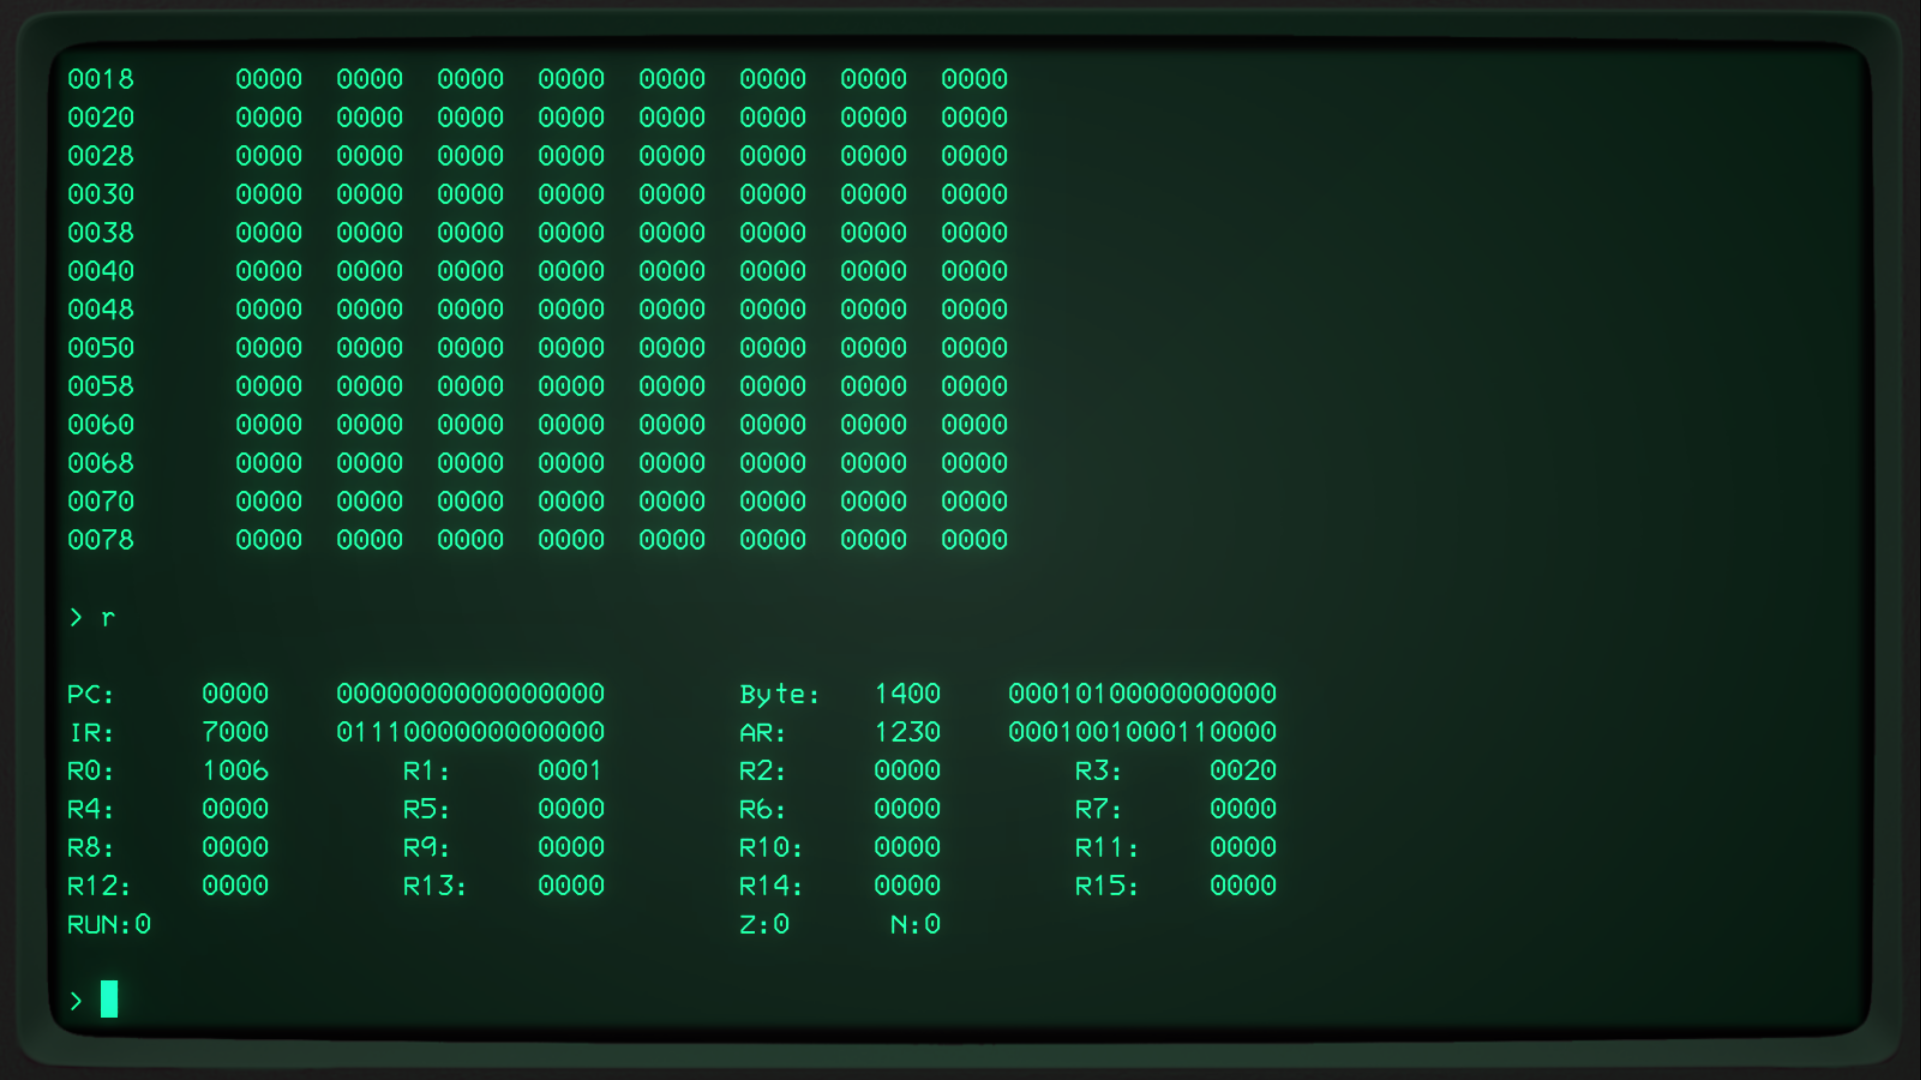1921x1080 pixels.
Task: Select memory address 0030
Action: (101, 195)
